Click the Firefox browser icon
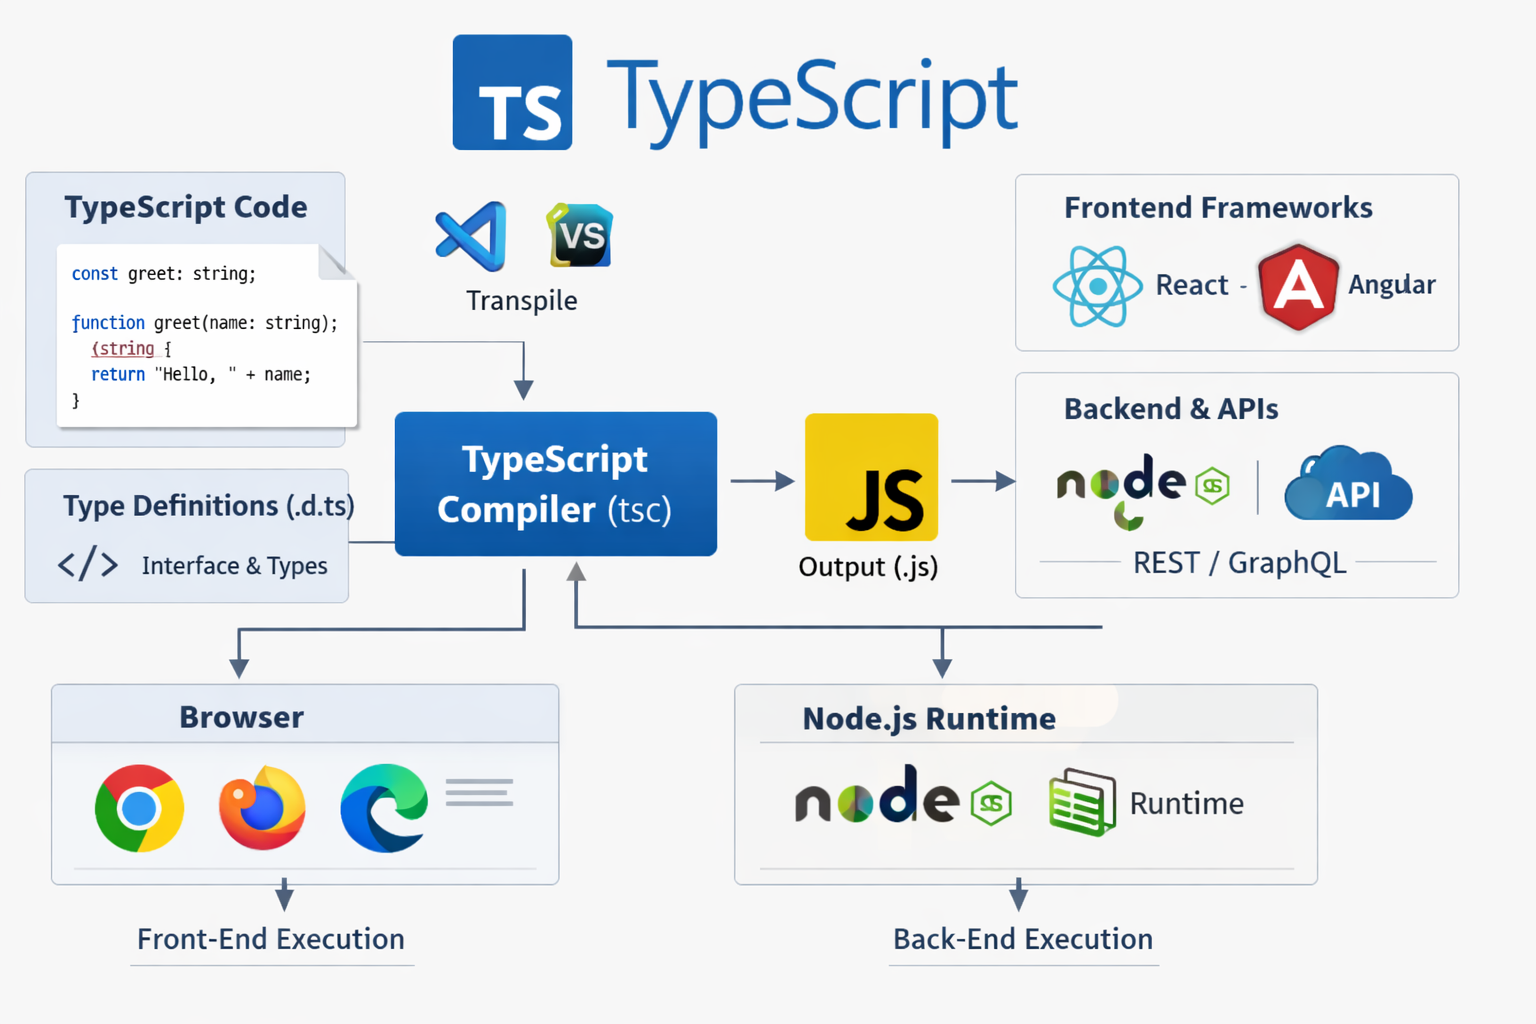1536x1024 pixels. point(262,808)
